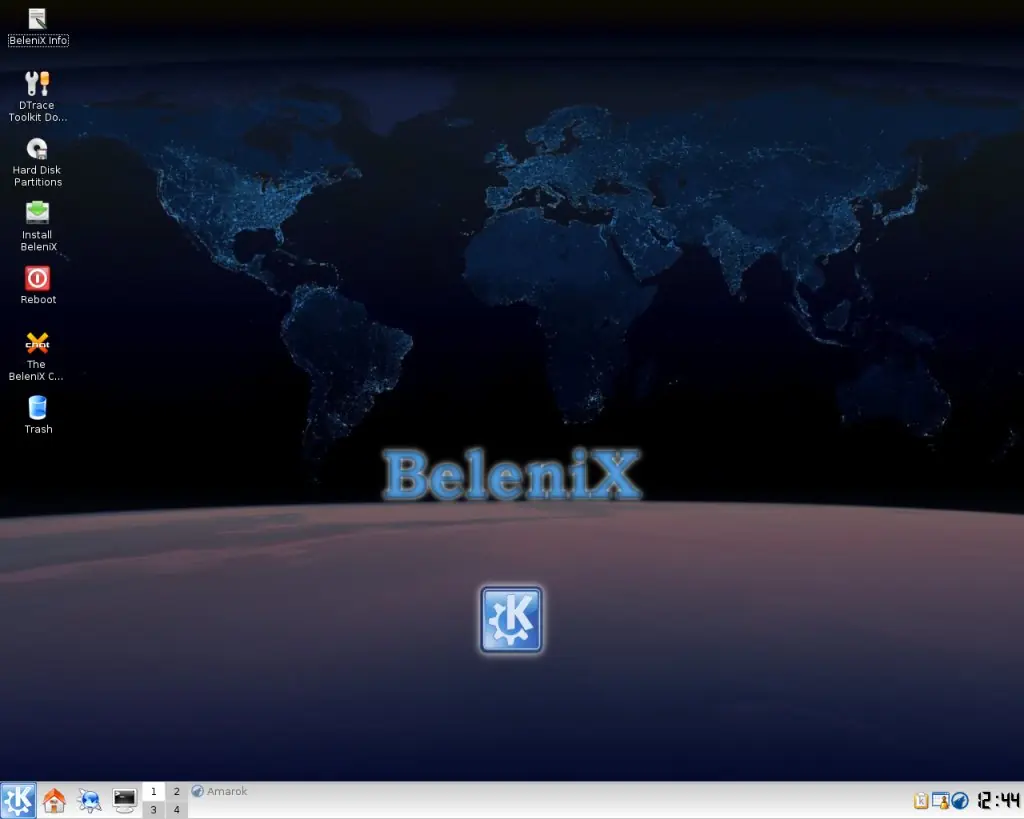Switch to virtual desktop 3
Image resolution: width=1024 pixels, height=819 pixels.
pyautogui.click(x=153, y=809)
